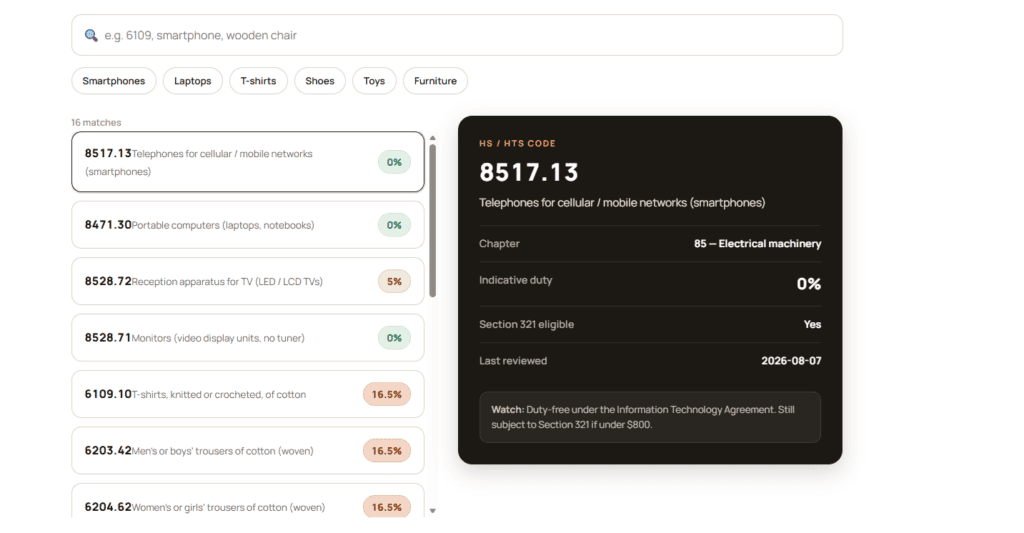This screenshot has height=533, width=1024.
Task: Click the Indicative duty 0% value
Action: pyautogui.click(x=808, y=283)
